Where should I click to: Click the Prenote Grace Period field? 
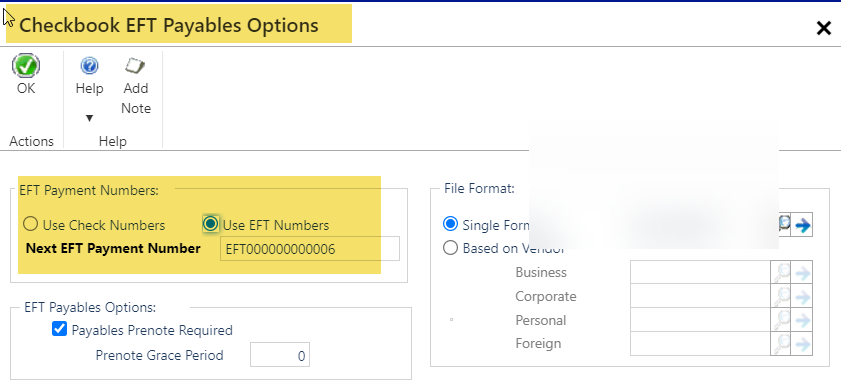pos(279,356)
